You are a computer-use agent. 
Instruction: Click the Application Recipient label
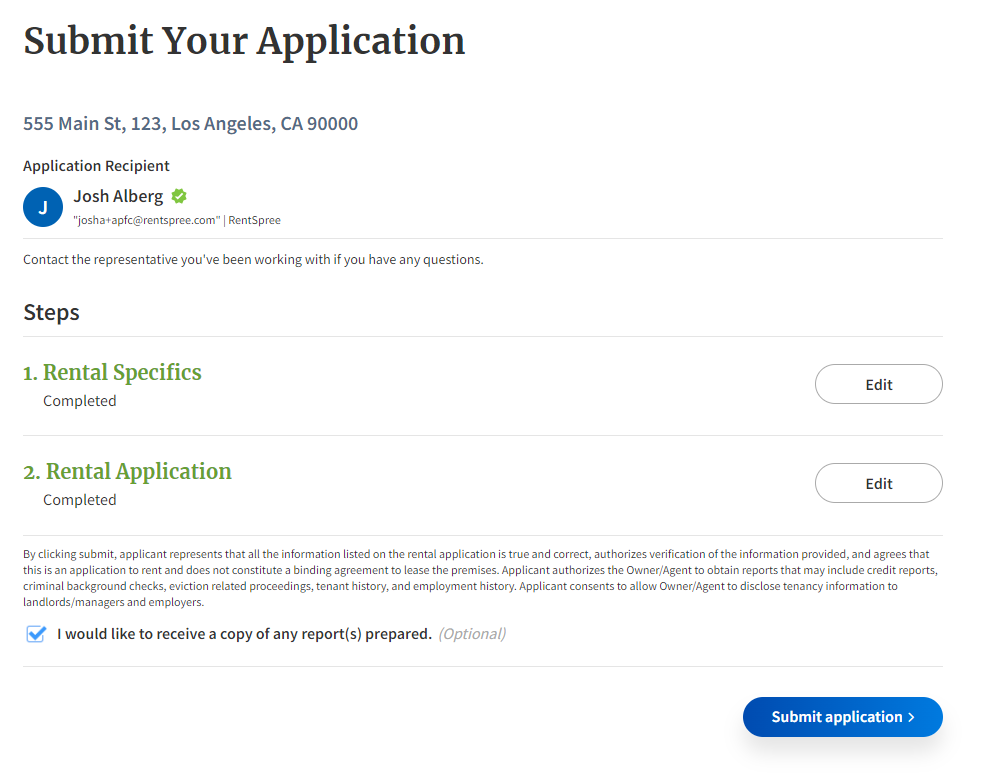click(x=96, y=165)
